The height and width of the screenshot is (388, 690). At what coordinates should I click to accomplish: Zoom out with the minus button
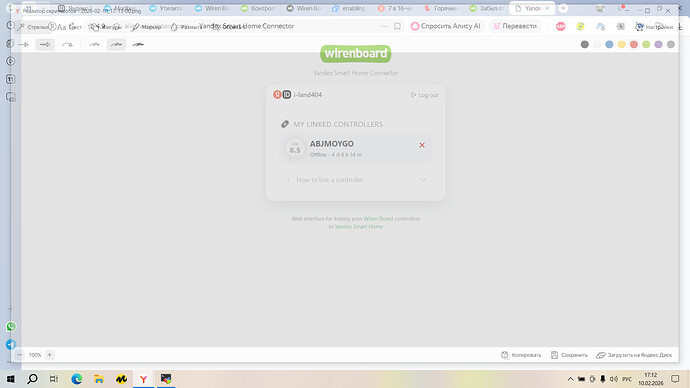[x=19, y=355]
